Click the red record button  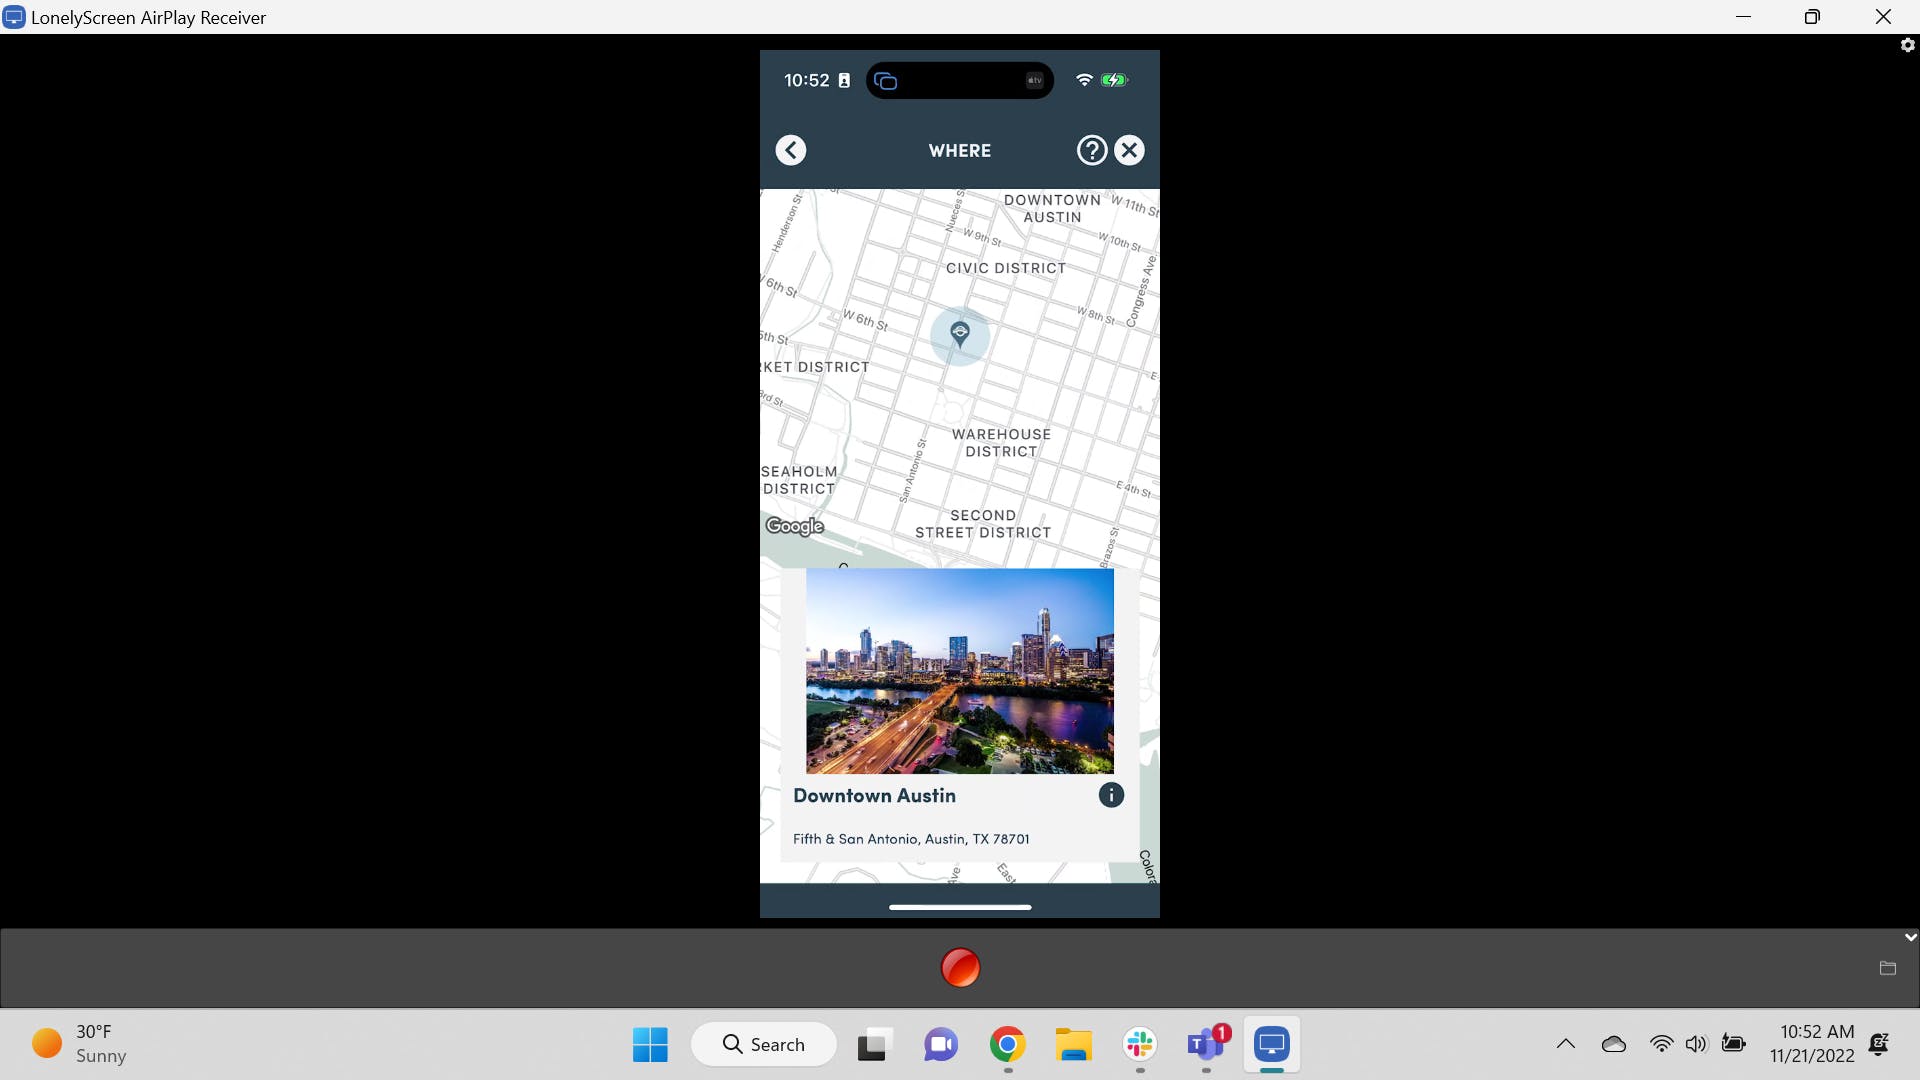pyautogui.click(x=960, y=967)
